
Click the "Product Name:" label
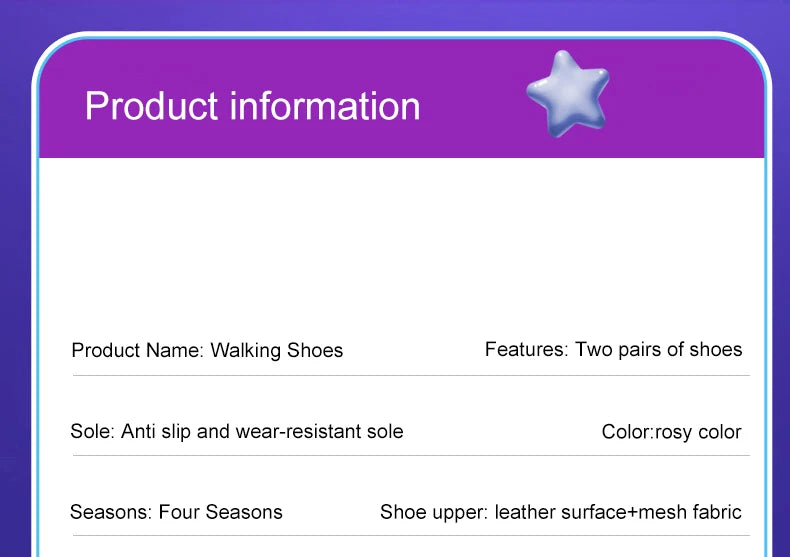pyautogui.click(x=137, y=351)
